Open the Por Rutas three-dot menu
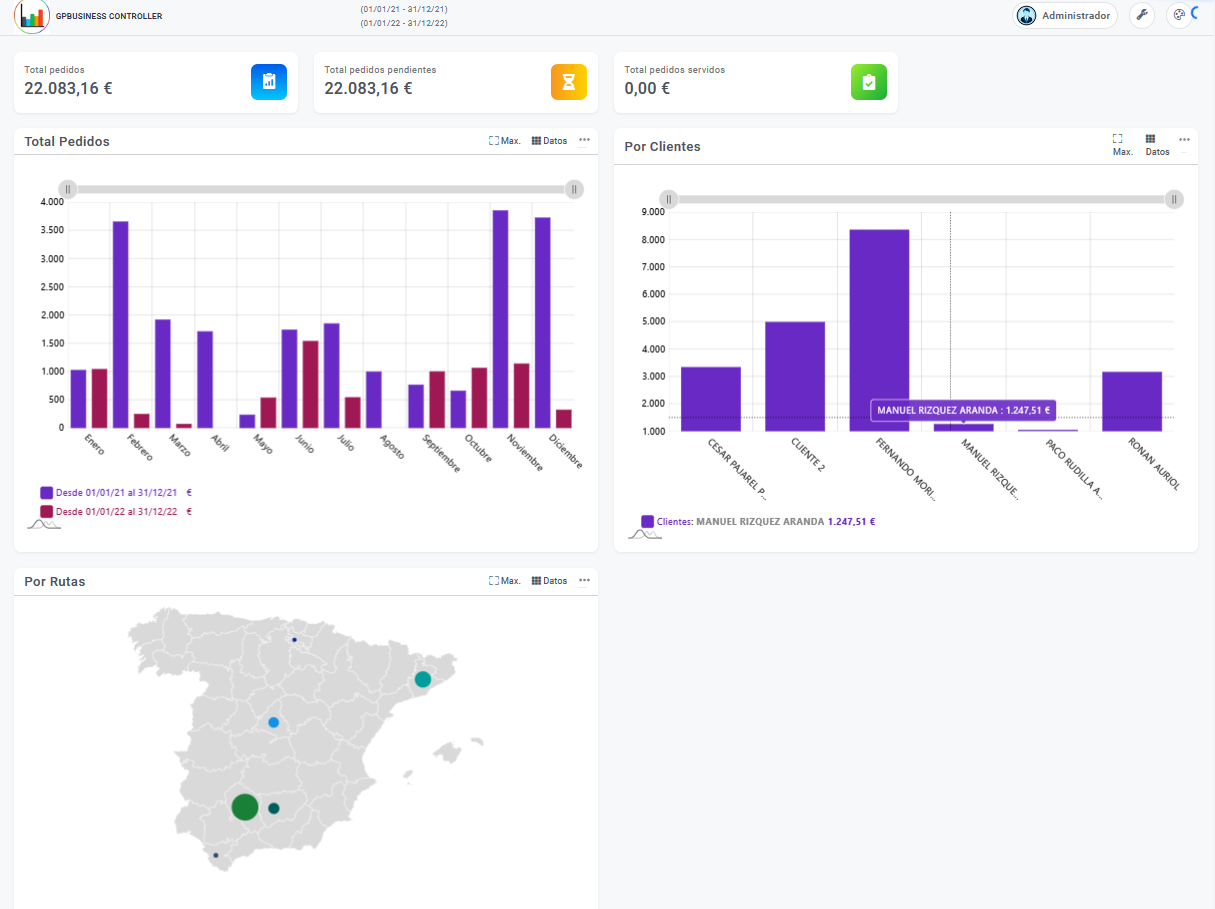Image resolution: width=1215 pixels, height=909 pixels. (x=584, y=580)
